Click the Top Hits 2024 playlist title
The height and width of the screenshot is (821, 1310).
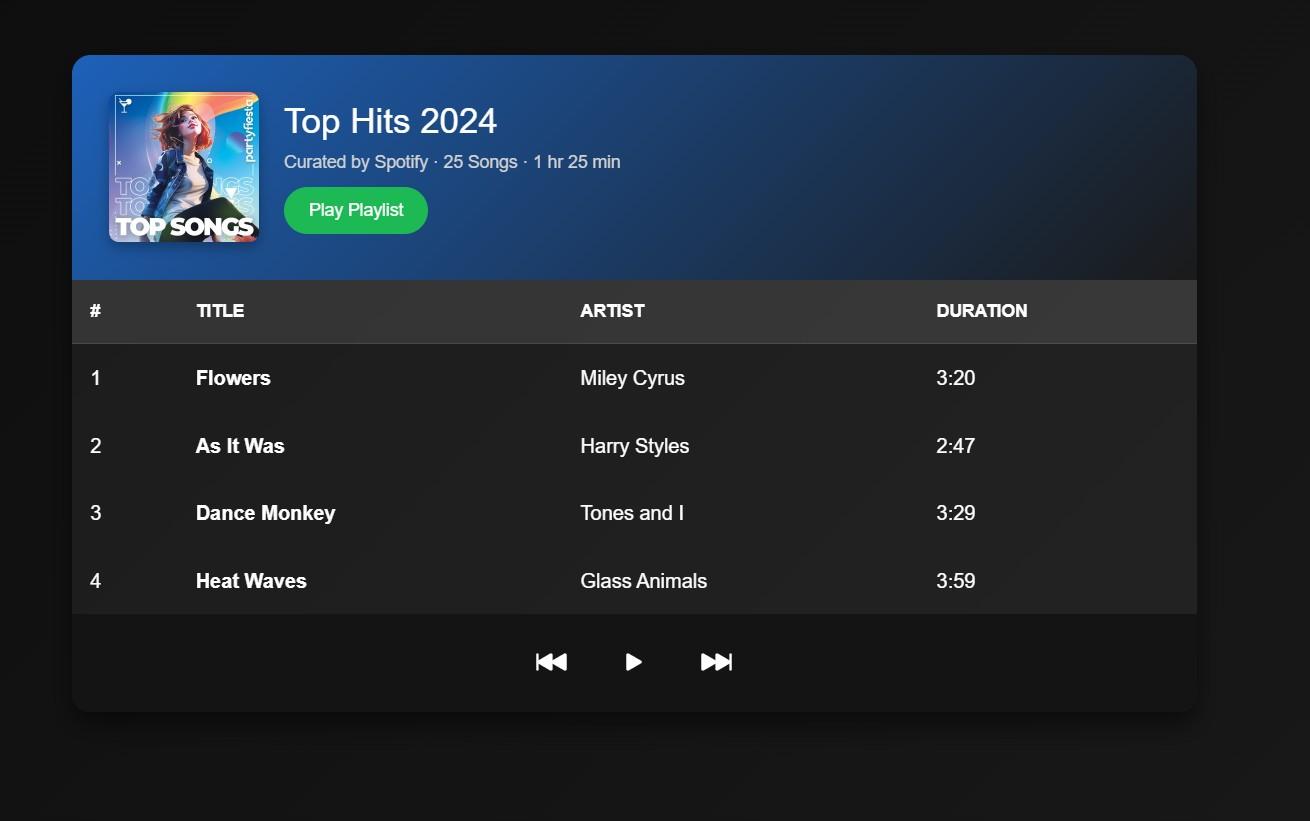(x=391, y=120)
